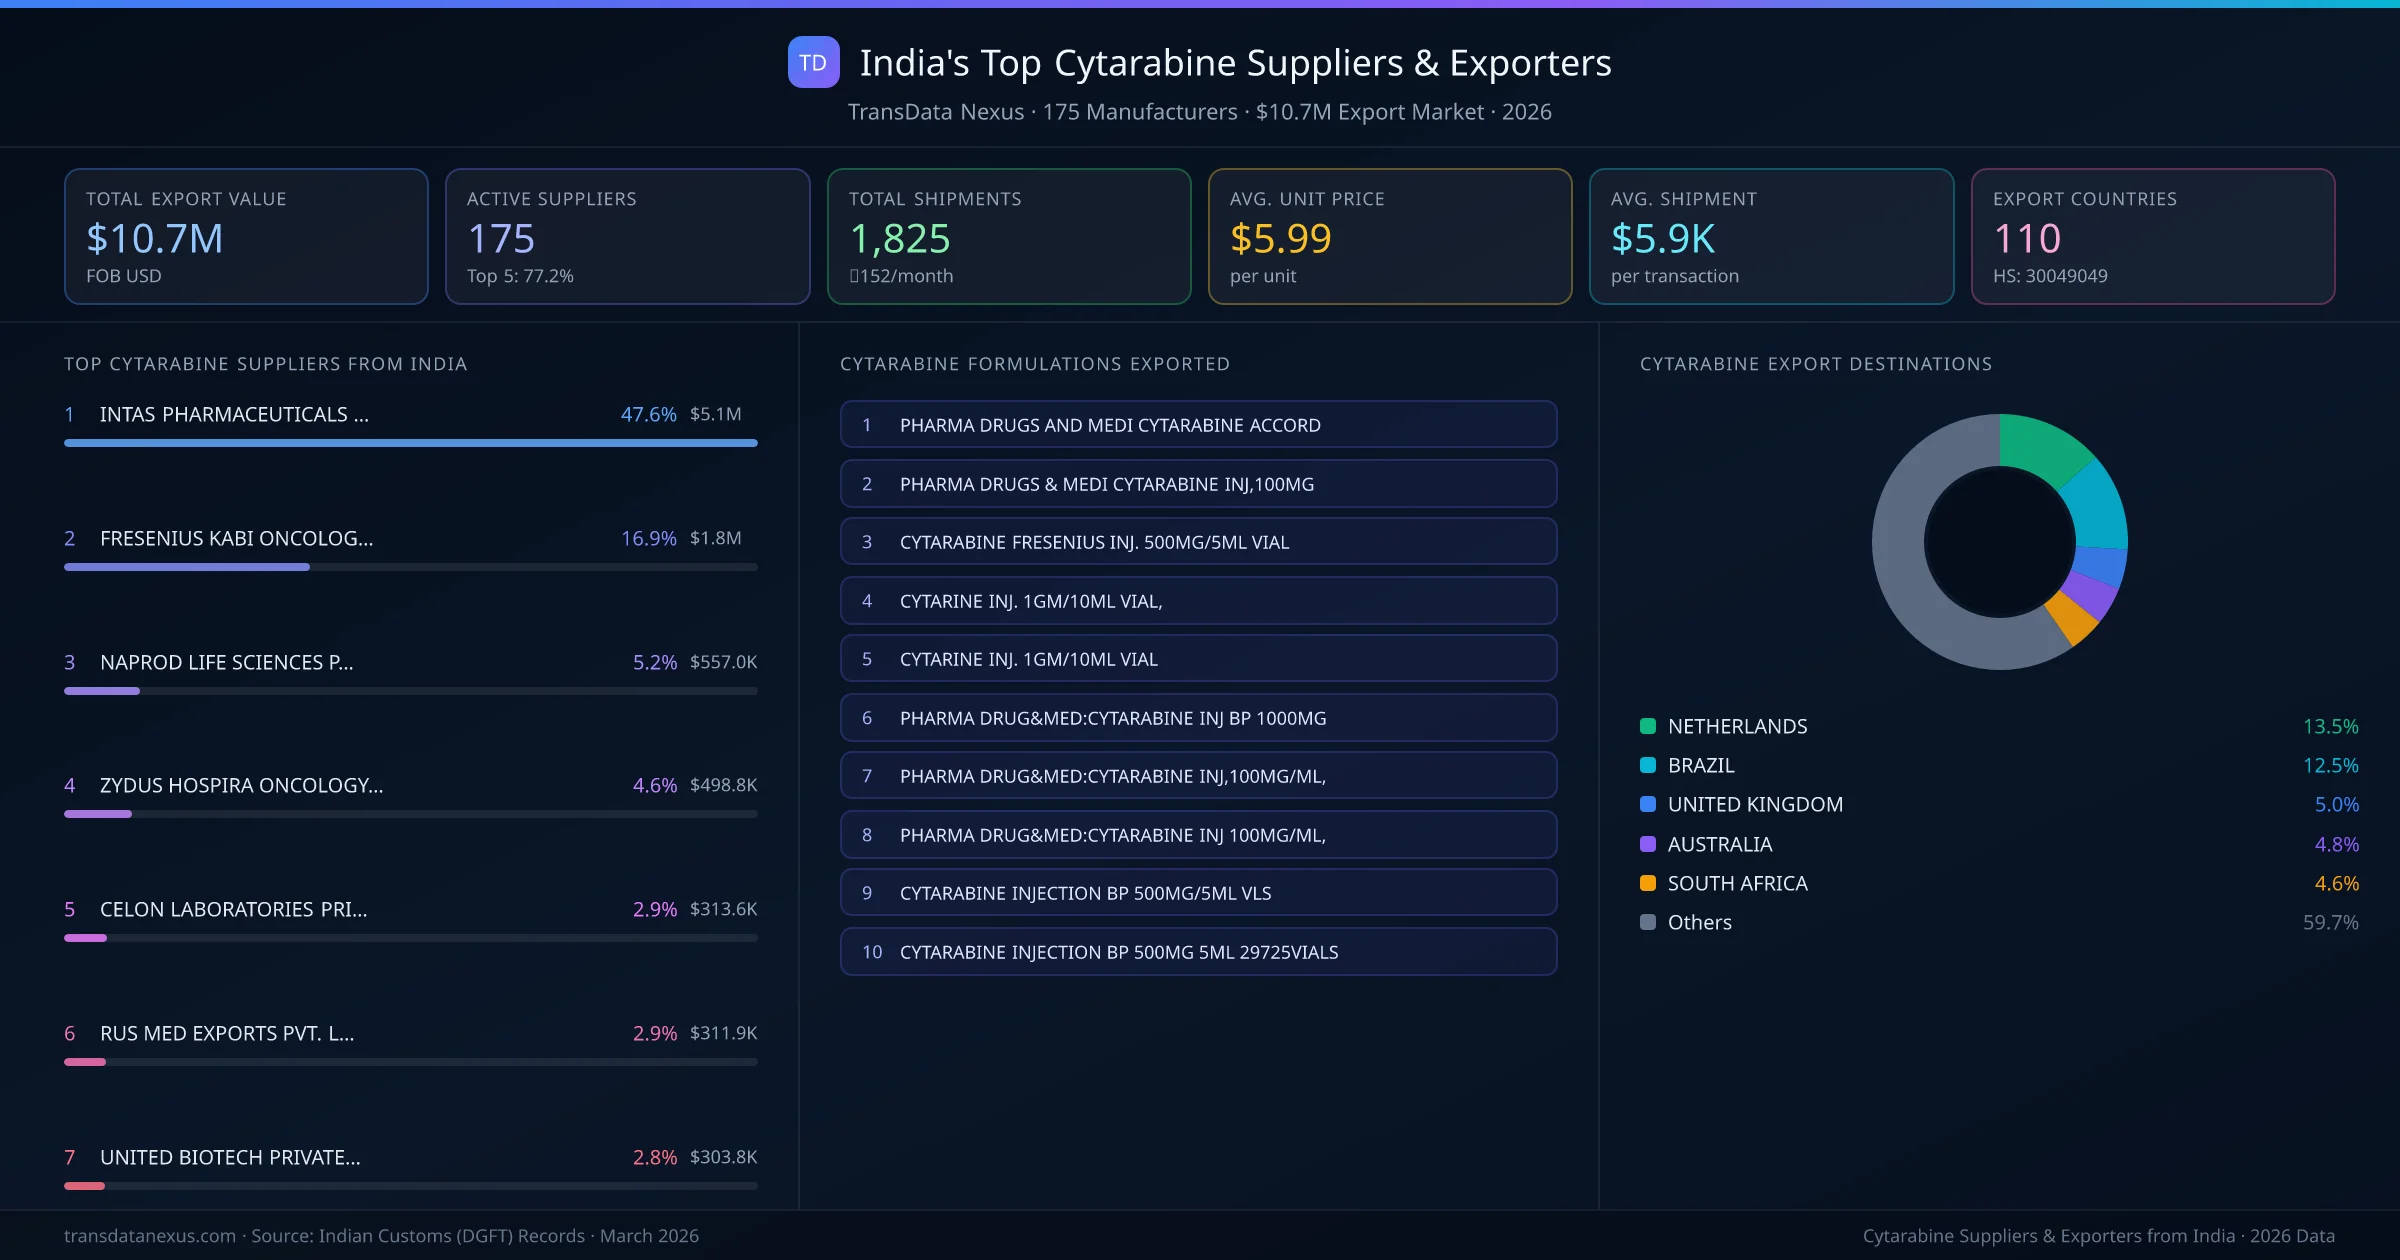The width and height of the screenshot is (2400, 1260).
Task: Toggle the Others category in the legend
Action: click(1697, 922)
